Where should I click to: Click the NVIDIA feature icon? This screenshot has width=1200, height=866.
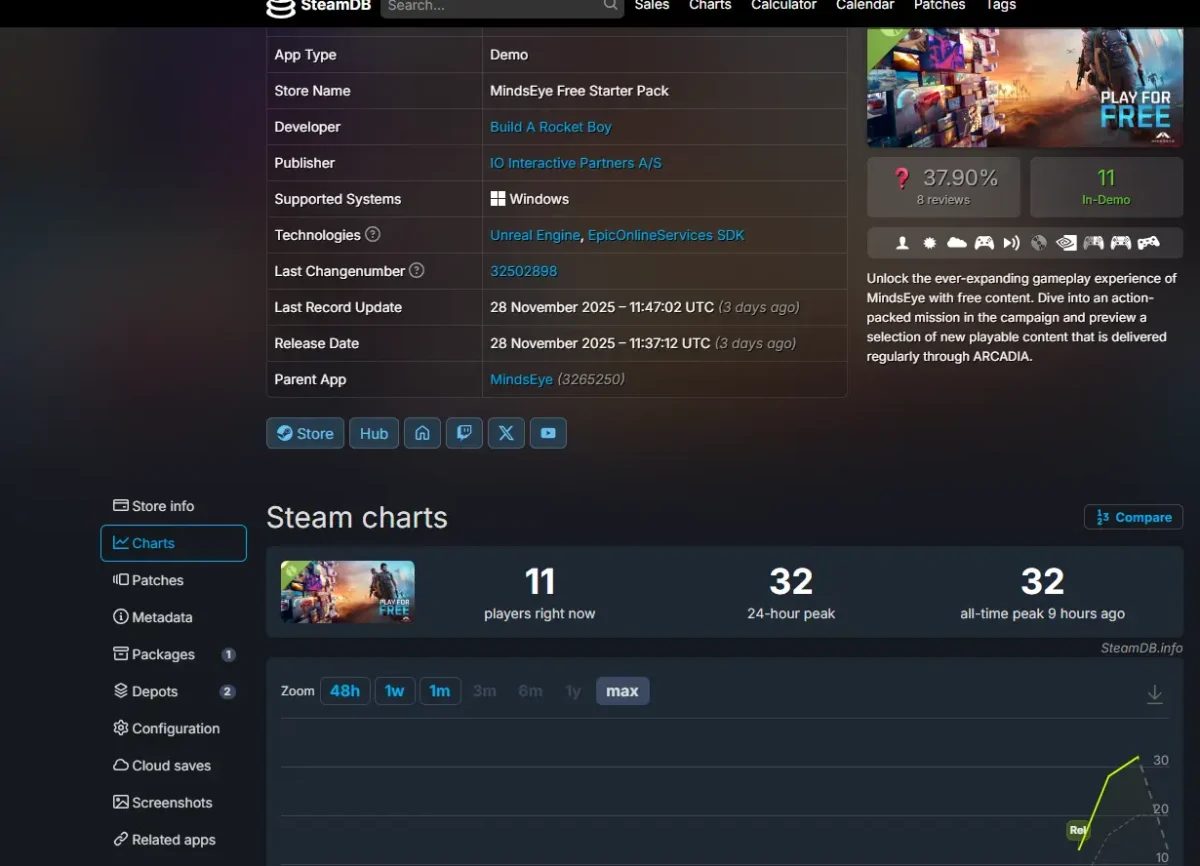tap(1066, 243)
